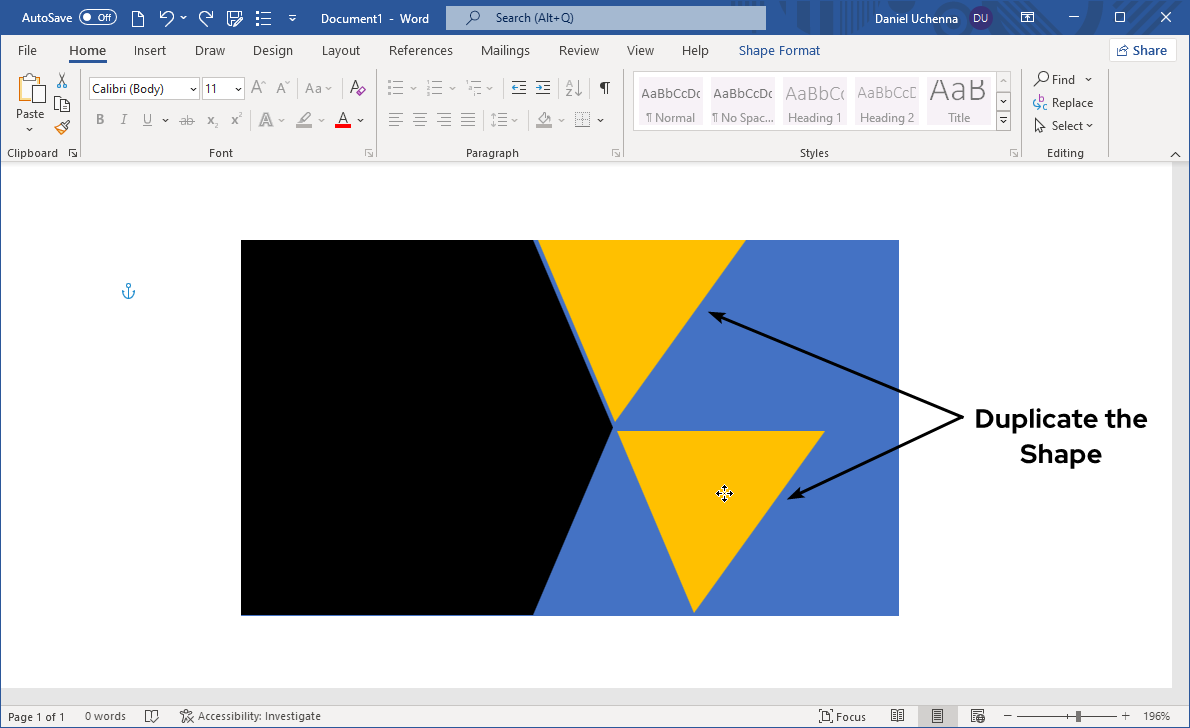Click the Increase Indent icon

[x=543, y=88]
